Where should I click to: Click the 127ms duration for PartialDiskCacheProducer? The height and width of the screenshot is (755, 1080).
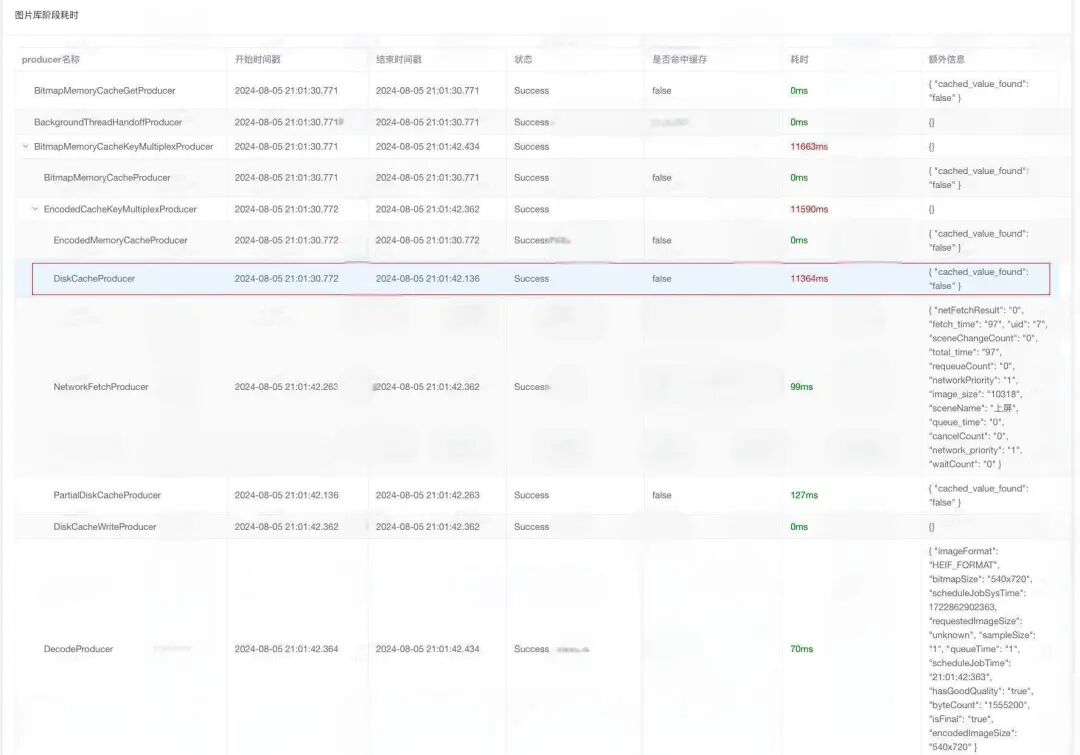[804, 495]
